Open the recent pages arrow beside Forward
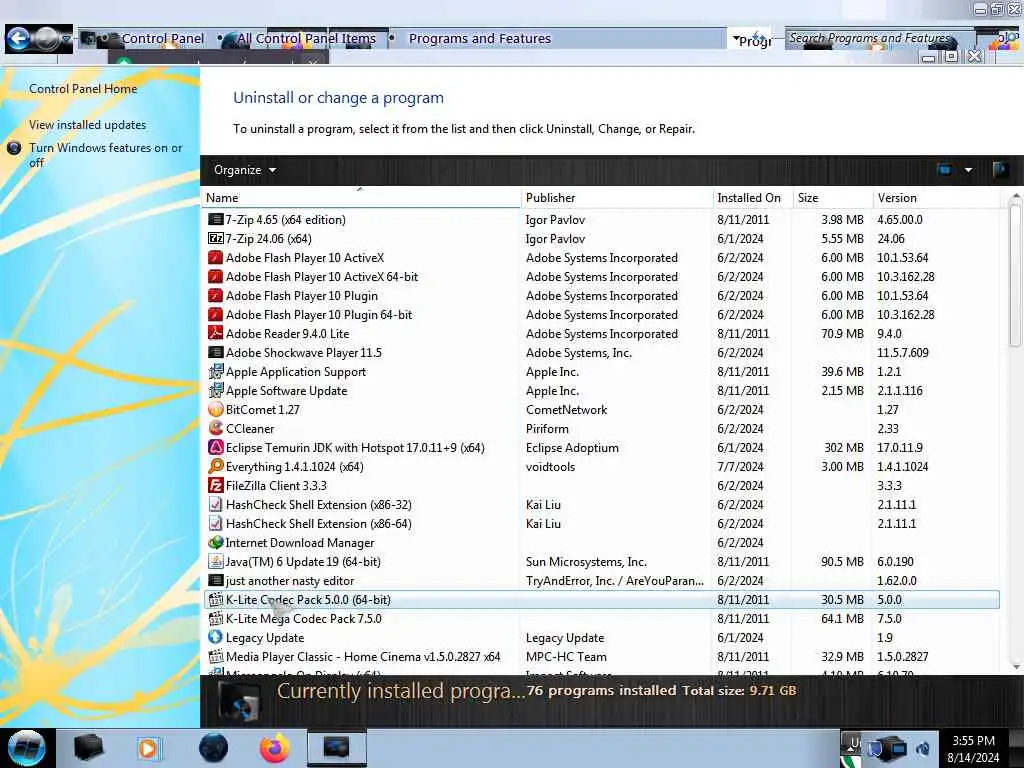 [66, 39]
